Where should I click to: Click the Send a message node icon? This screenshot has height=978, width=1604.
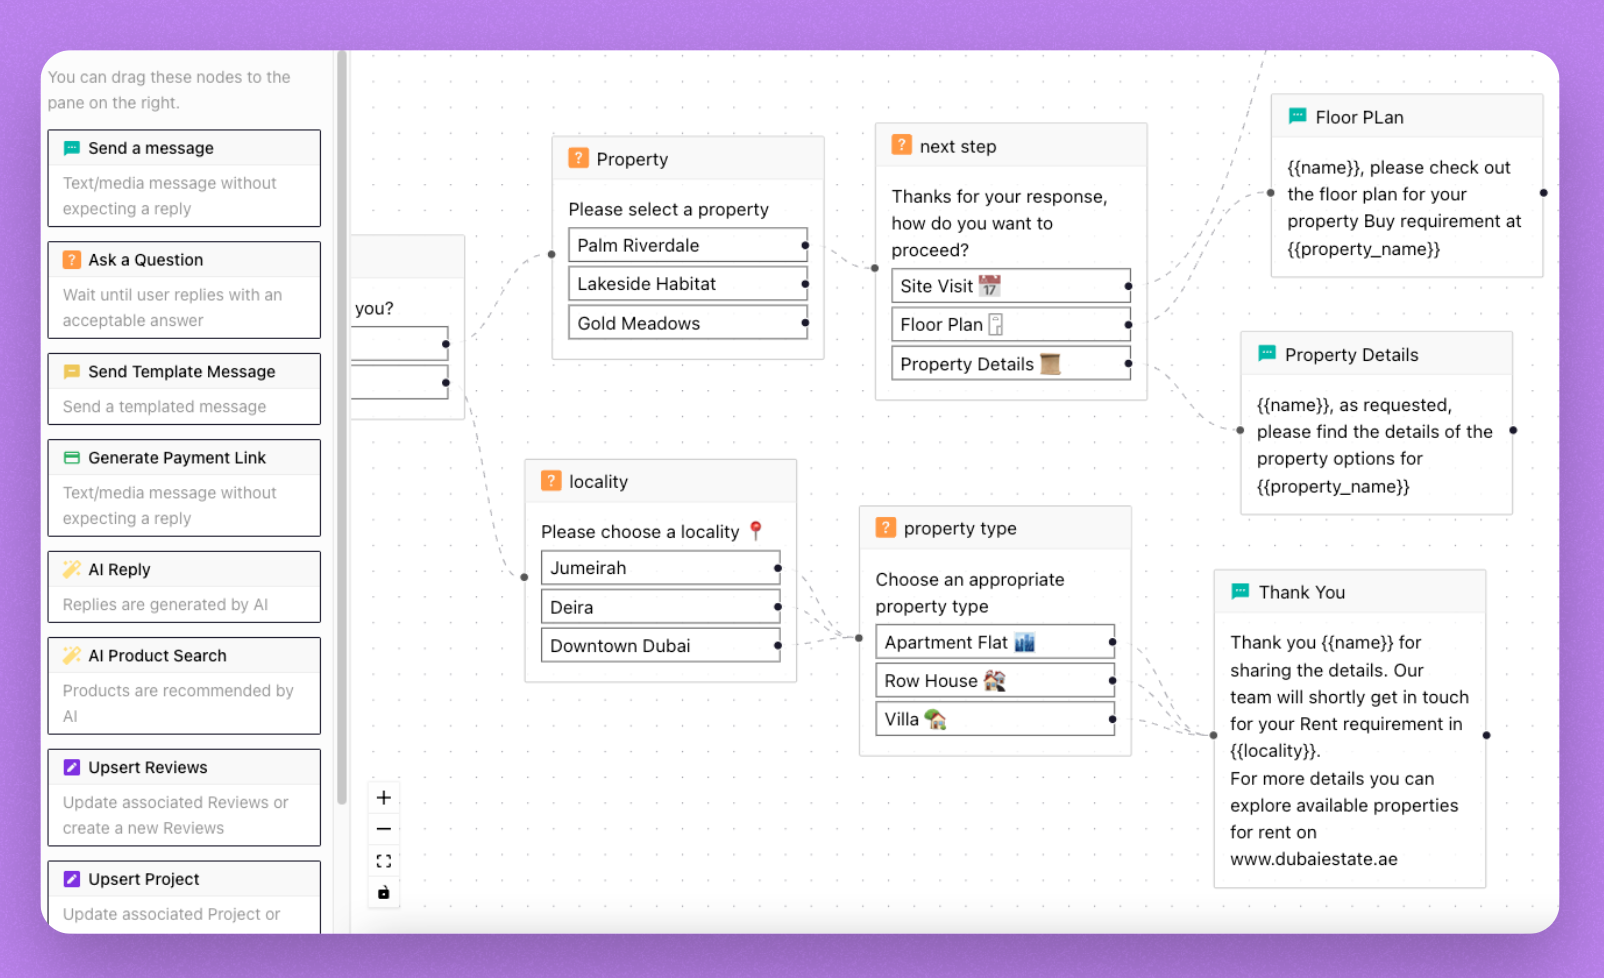tap(72, 148)
